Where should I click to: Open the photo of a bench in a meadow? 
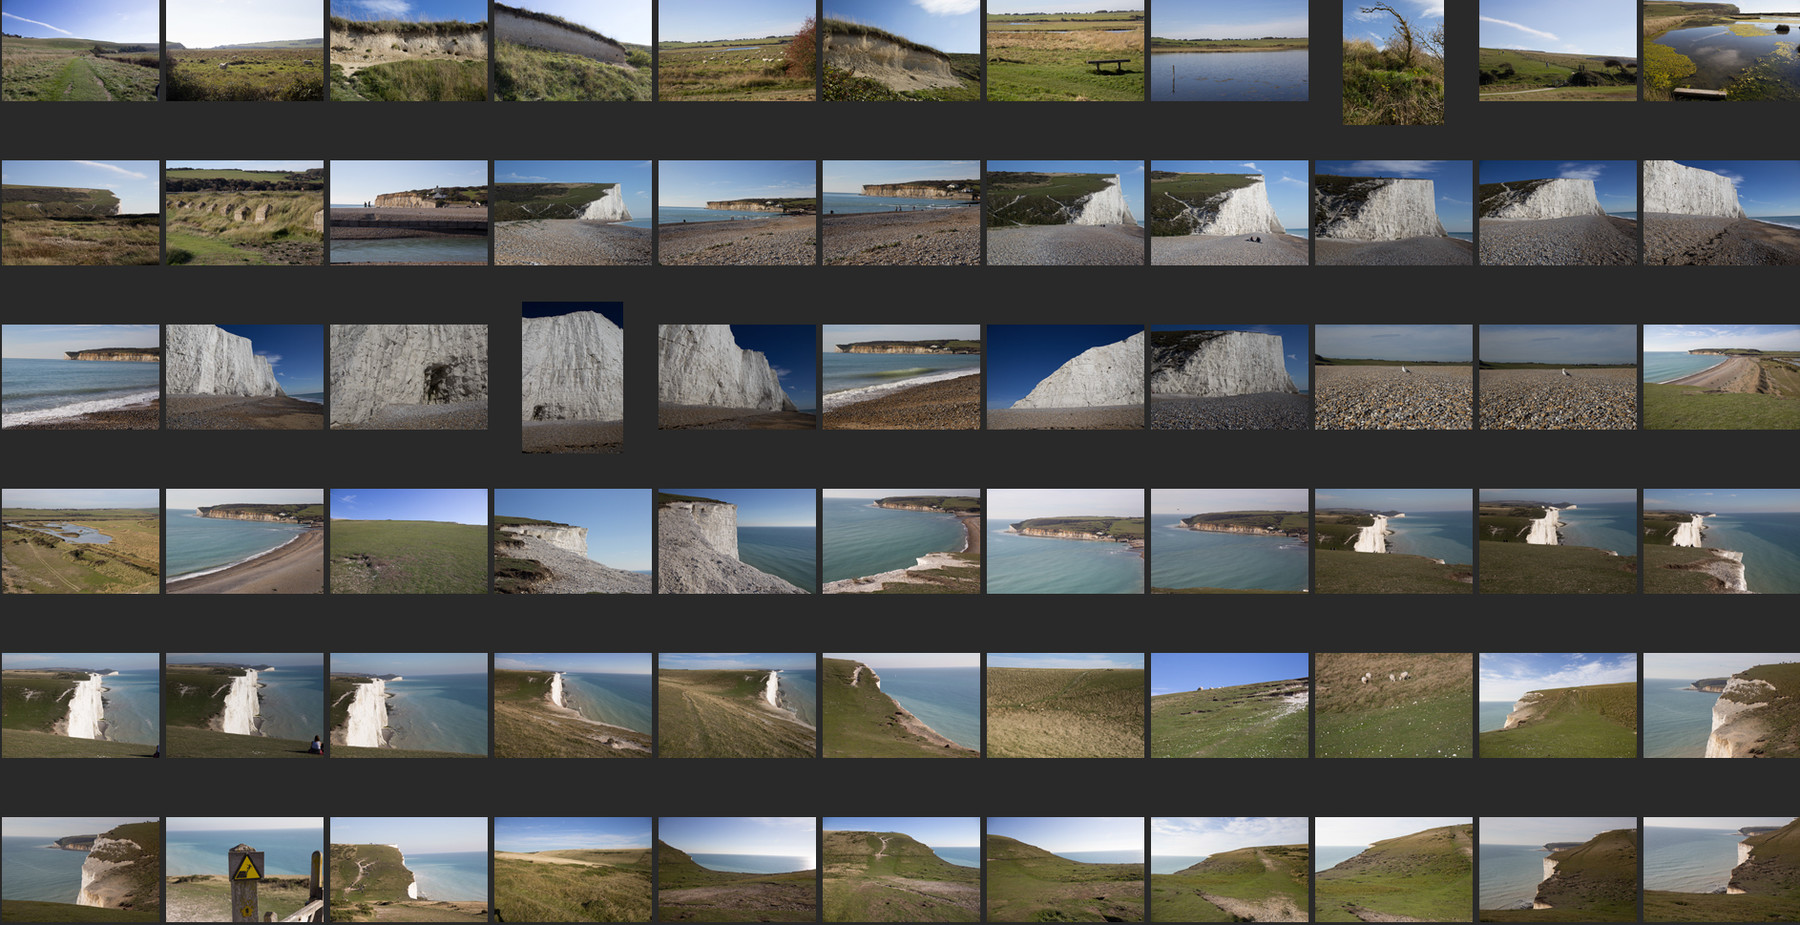click(1065, 50)
